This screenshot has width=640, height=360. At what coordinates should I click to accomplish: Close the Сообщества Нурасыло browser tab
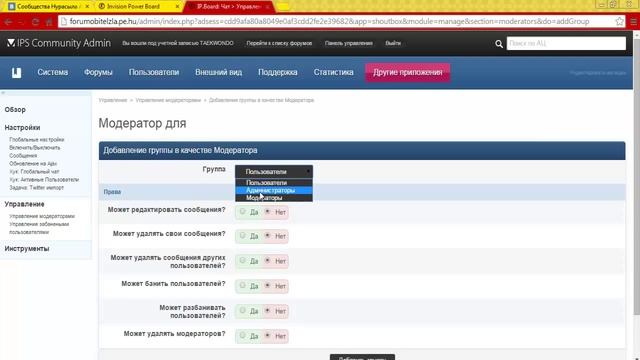[x=87, y=7]
